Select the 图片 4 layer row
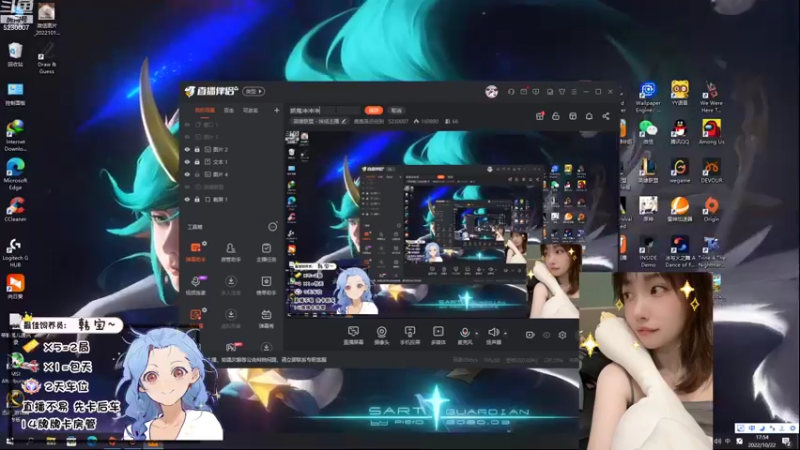Image resolution: width=800 pixels, height=450 pixels. pos(232,174)
